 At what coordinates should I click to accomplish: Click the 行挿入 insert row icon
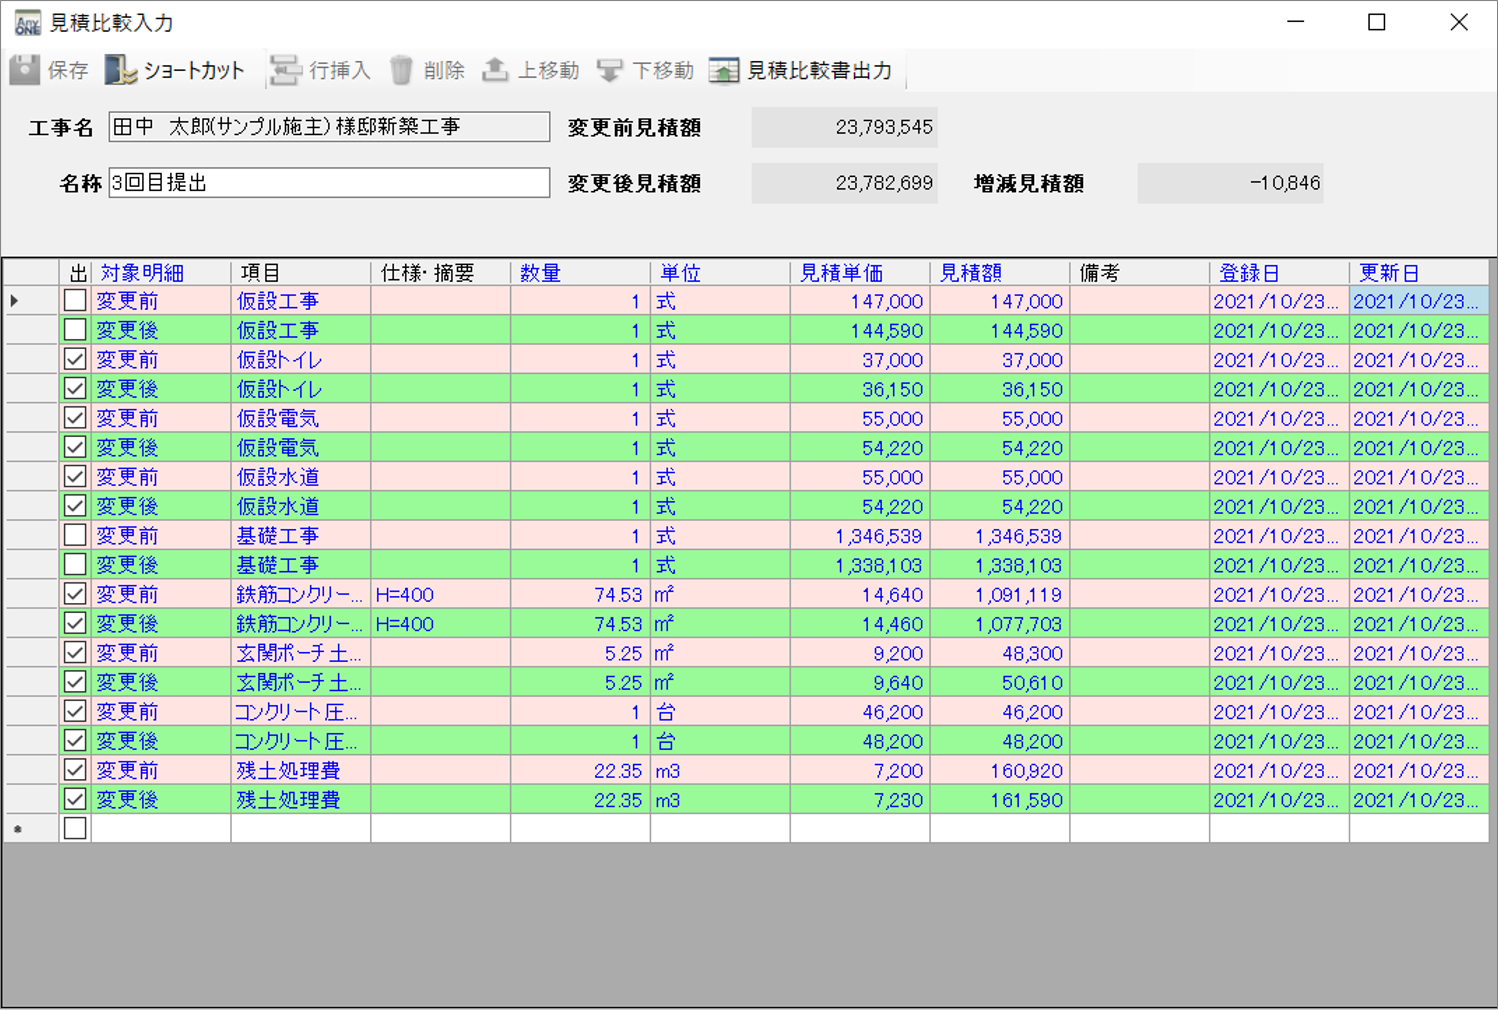point(286,70)
